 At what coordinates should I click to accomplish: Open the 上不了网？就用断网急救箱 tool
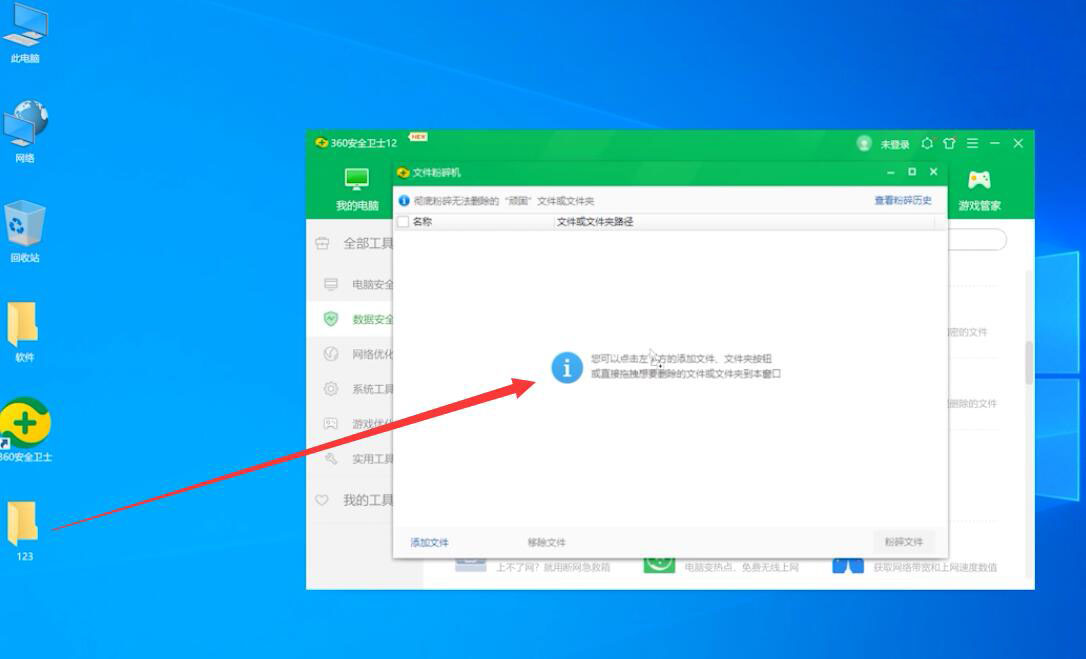(x=533, y=565)
